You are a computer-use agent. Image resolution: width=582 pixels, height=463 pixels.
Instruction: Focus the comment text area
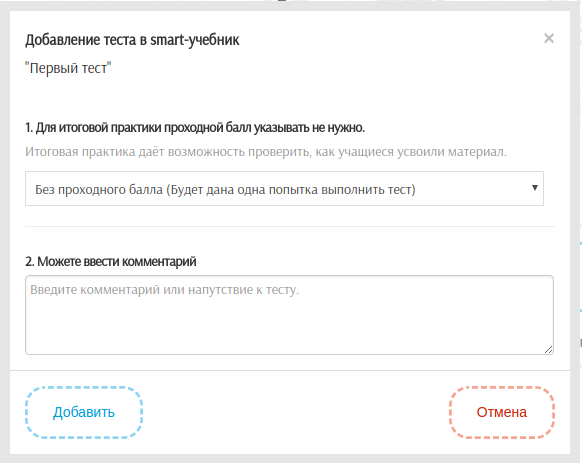(x=290, y=315)
